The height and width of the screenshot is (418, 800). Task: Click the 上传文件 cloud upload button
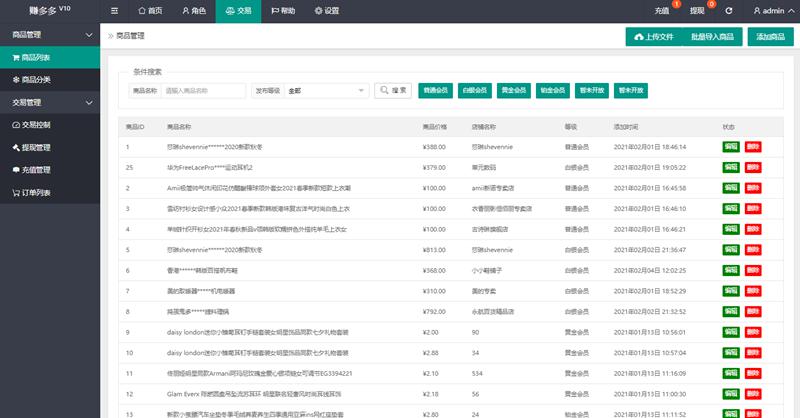[x=656, y=37]
